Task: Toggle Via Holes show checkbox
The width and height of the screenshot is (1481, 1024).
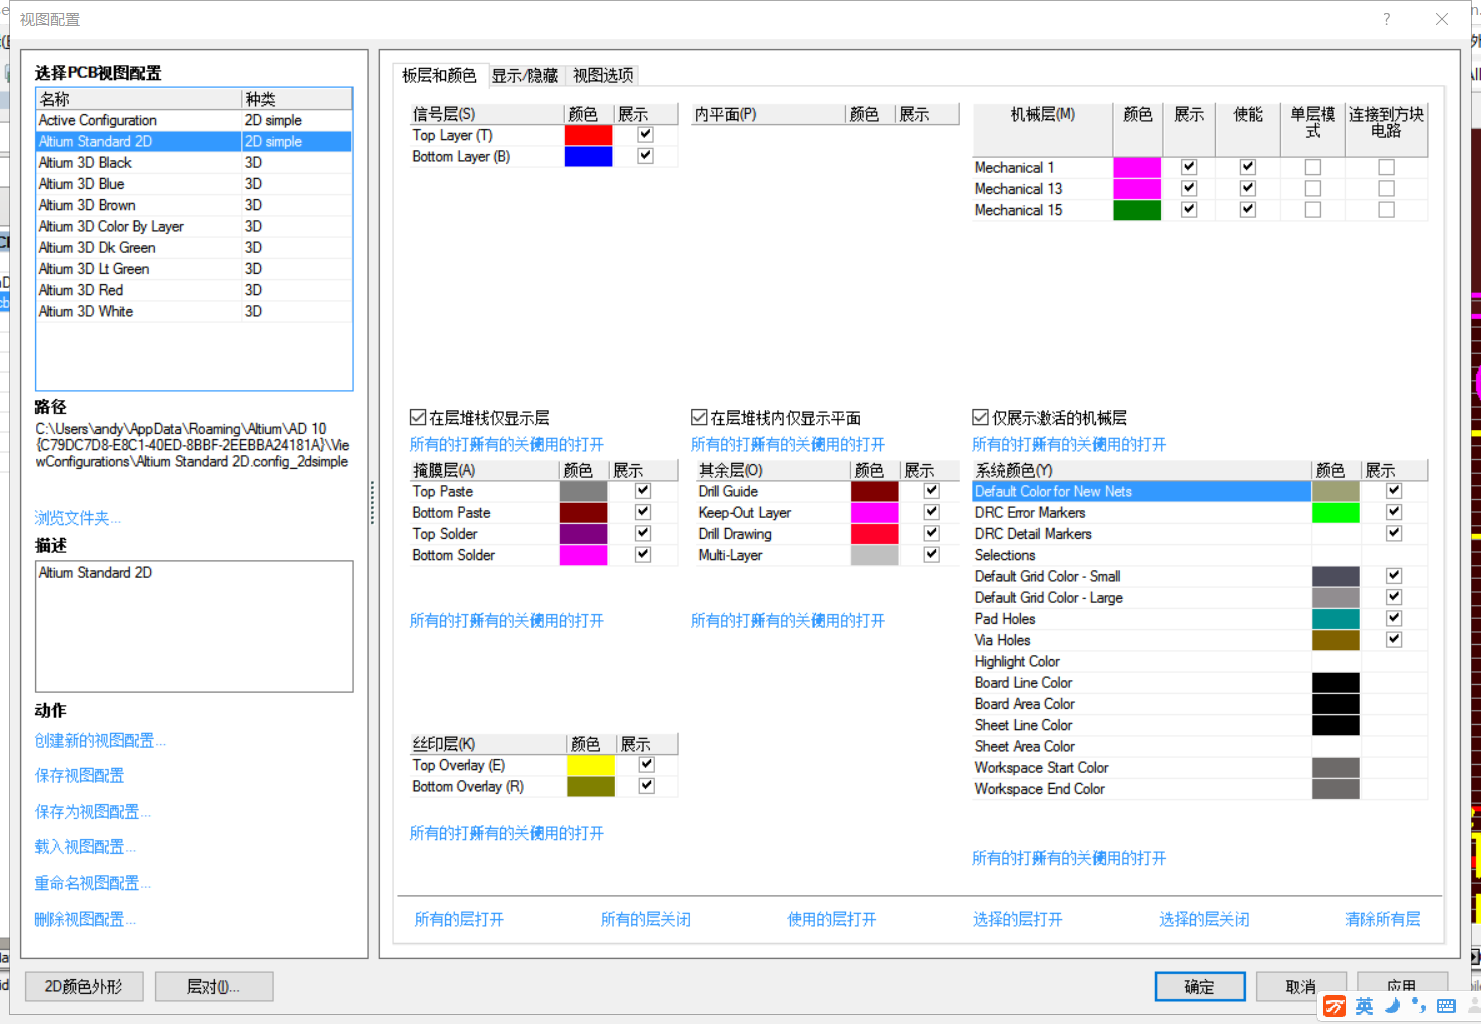Action: [x=1394, y=639]
